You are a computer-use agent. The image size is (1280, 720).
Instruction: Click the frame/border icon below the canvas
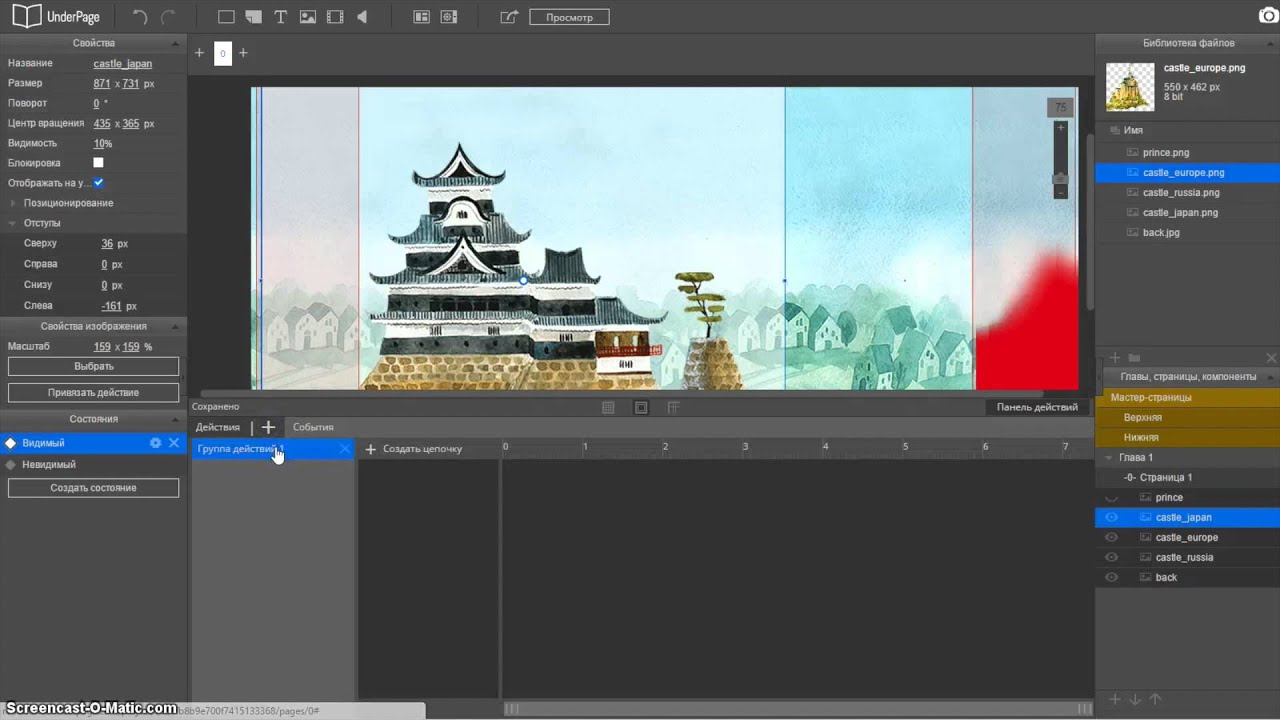[x=641, y=407]
